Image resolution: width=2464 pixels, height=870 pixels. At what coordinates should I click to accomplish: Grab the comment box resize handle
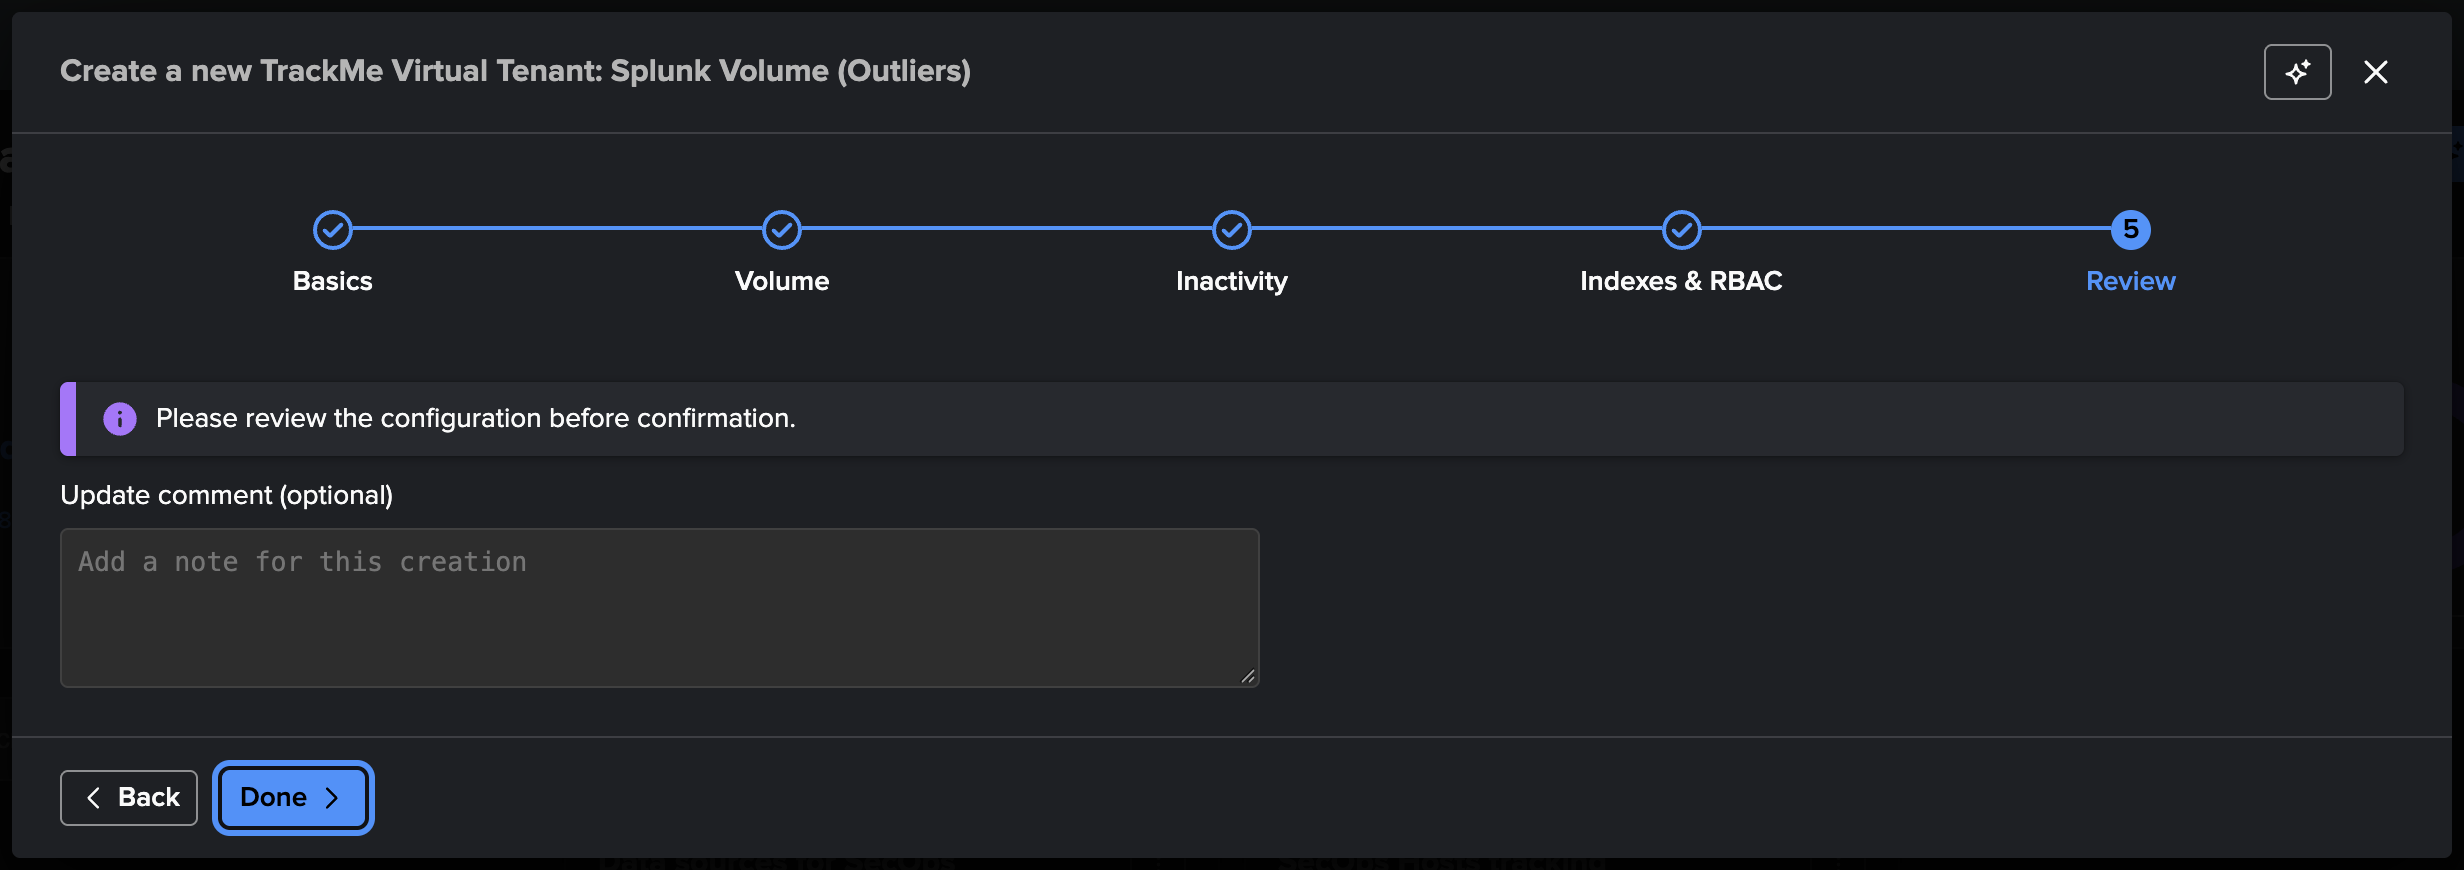[1248, 677]
